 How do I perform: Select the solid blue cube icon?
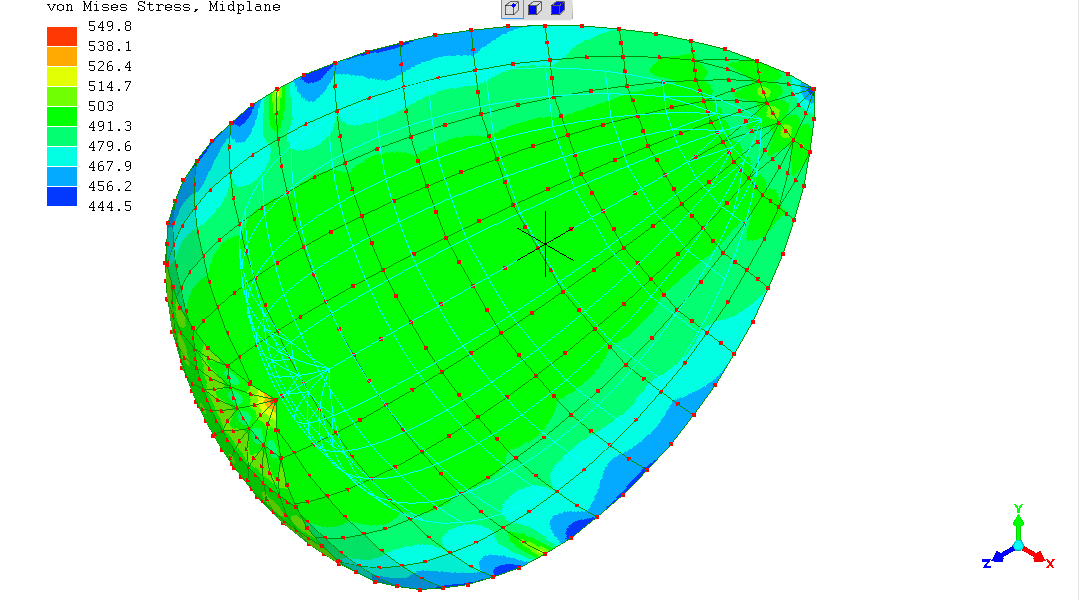tap(558, 9)
